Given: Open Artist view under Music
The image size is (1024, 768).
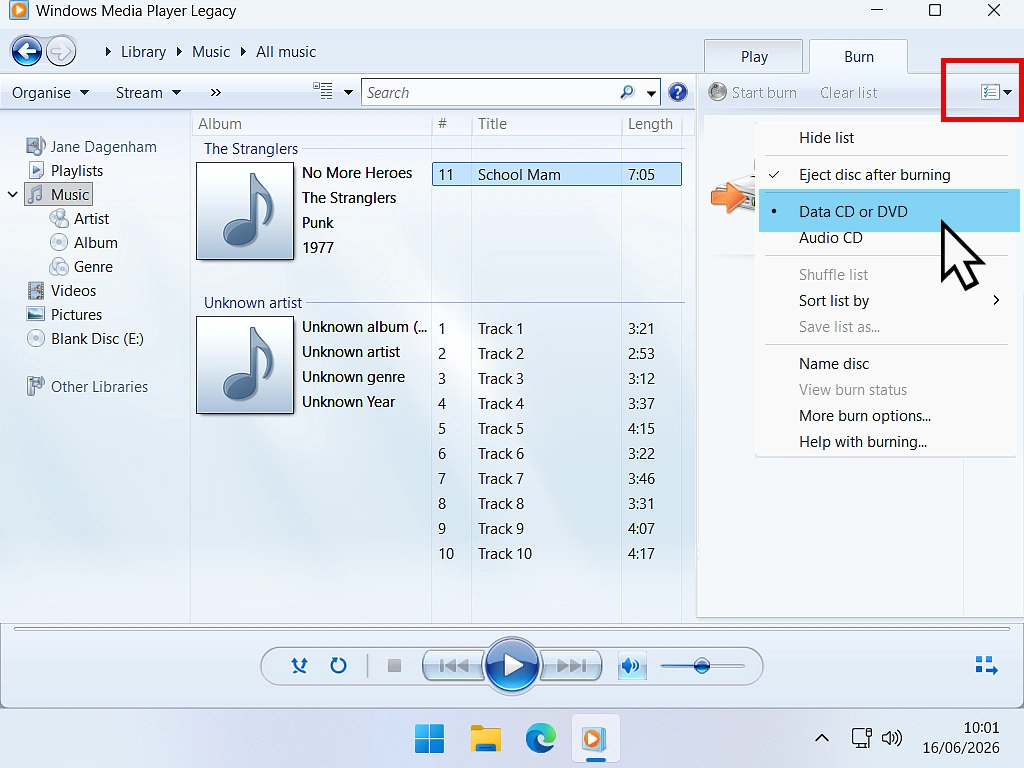Looking at the screenshot, I should pos(80,218).
